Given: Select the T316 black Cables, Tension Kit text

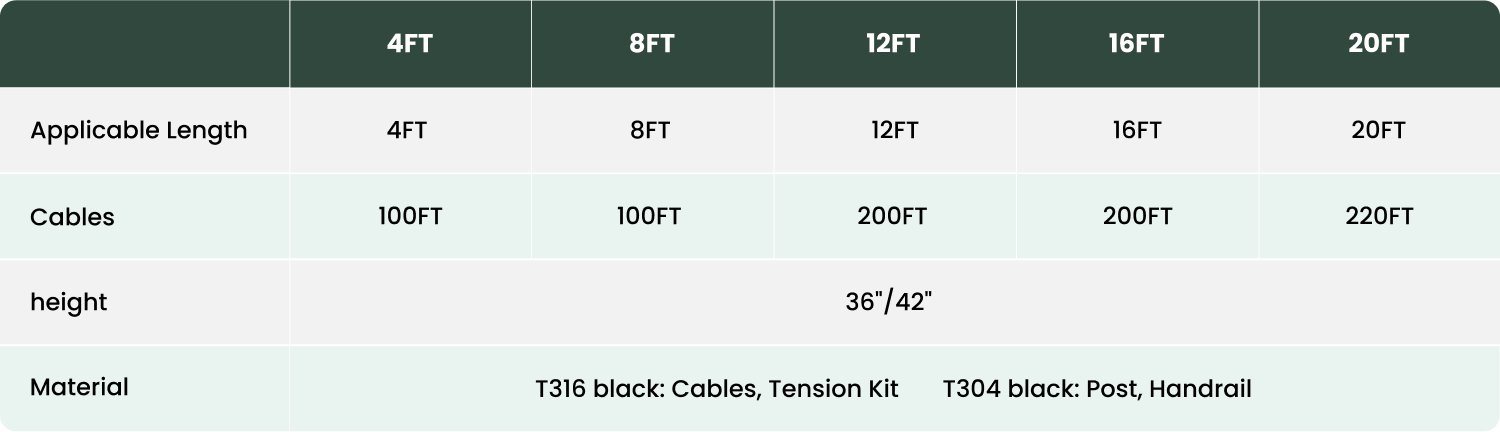Looking at the screenshot, I should [x=717, y=389].
